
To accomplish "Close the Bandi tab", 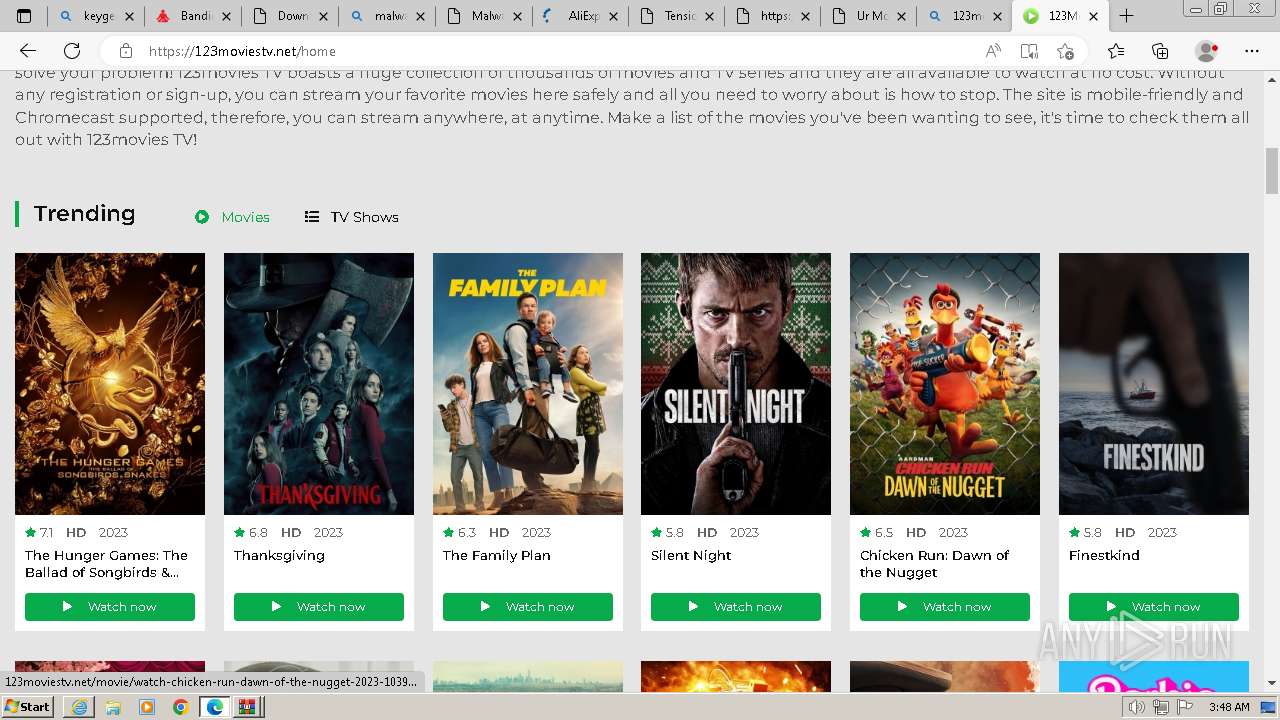I will [226, 17].
